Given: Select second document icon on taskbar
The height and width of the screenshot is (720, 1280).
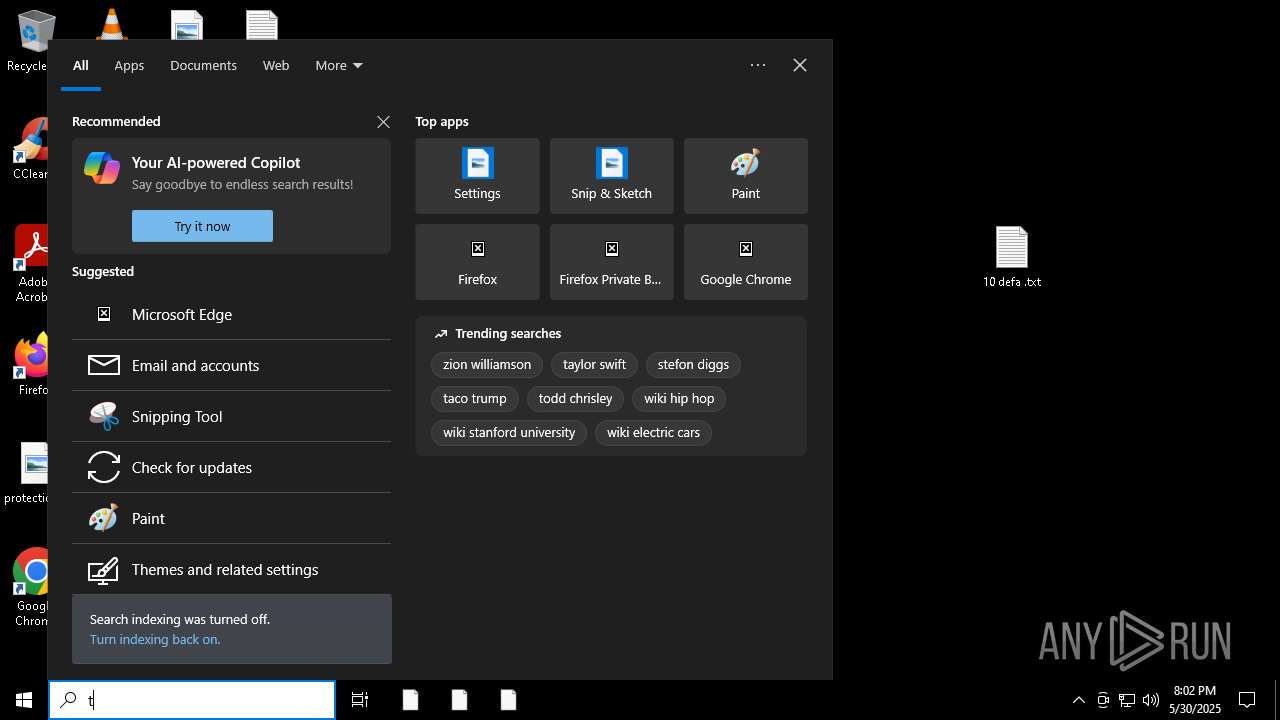Looking at the screenshot, I should click(459, 700).
